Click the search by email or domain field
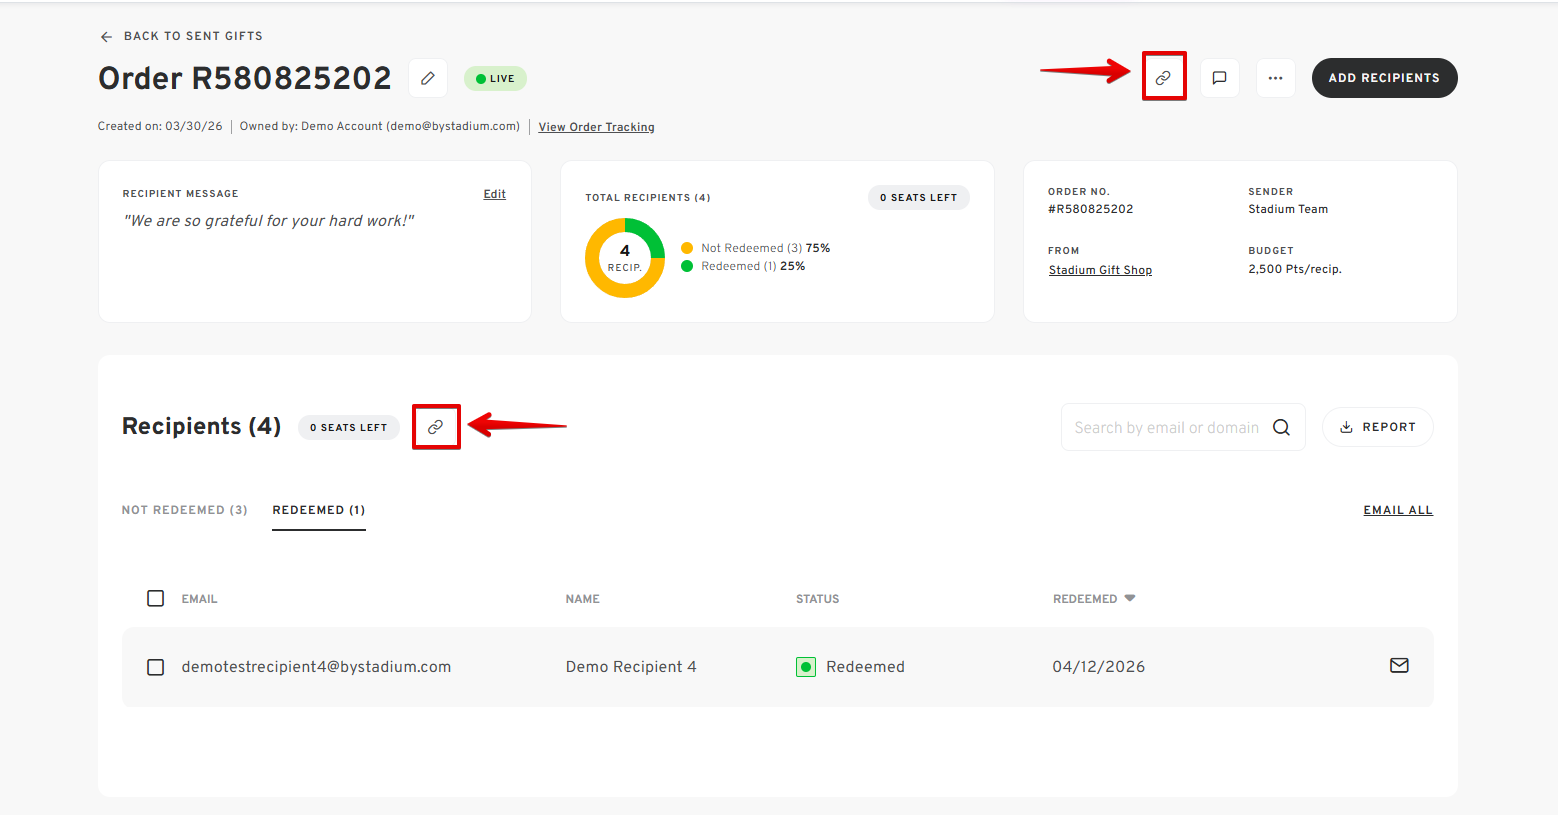 click(1165, 428)
